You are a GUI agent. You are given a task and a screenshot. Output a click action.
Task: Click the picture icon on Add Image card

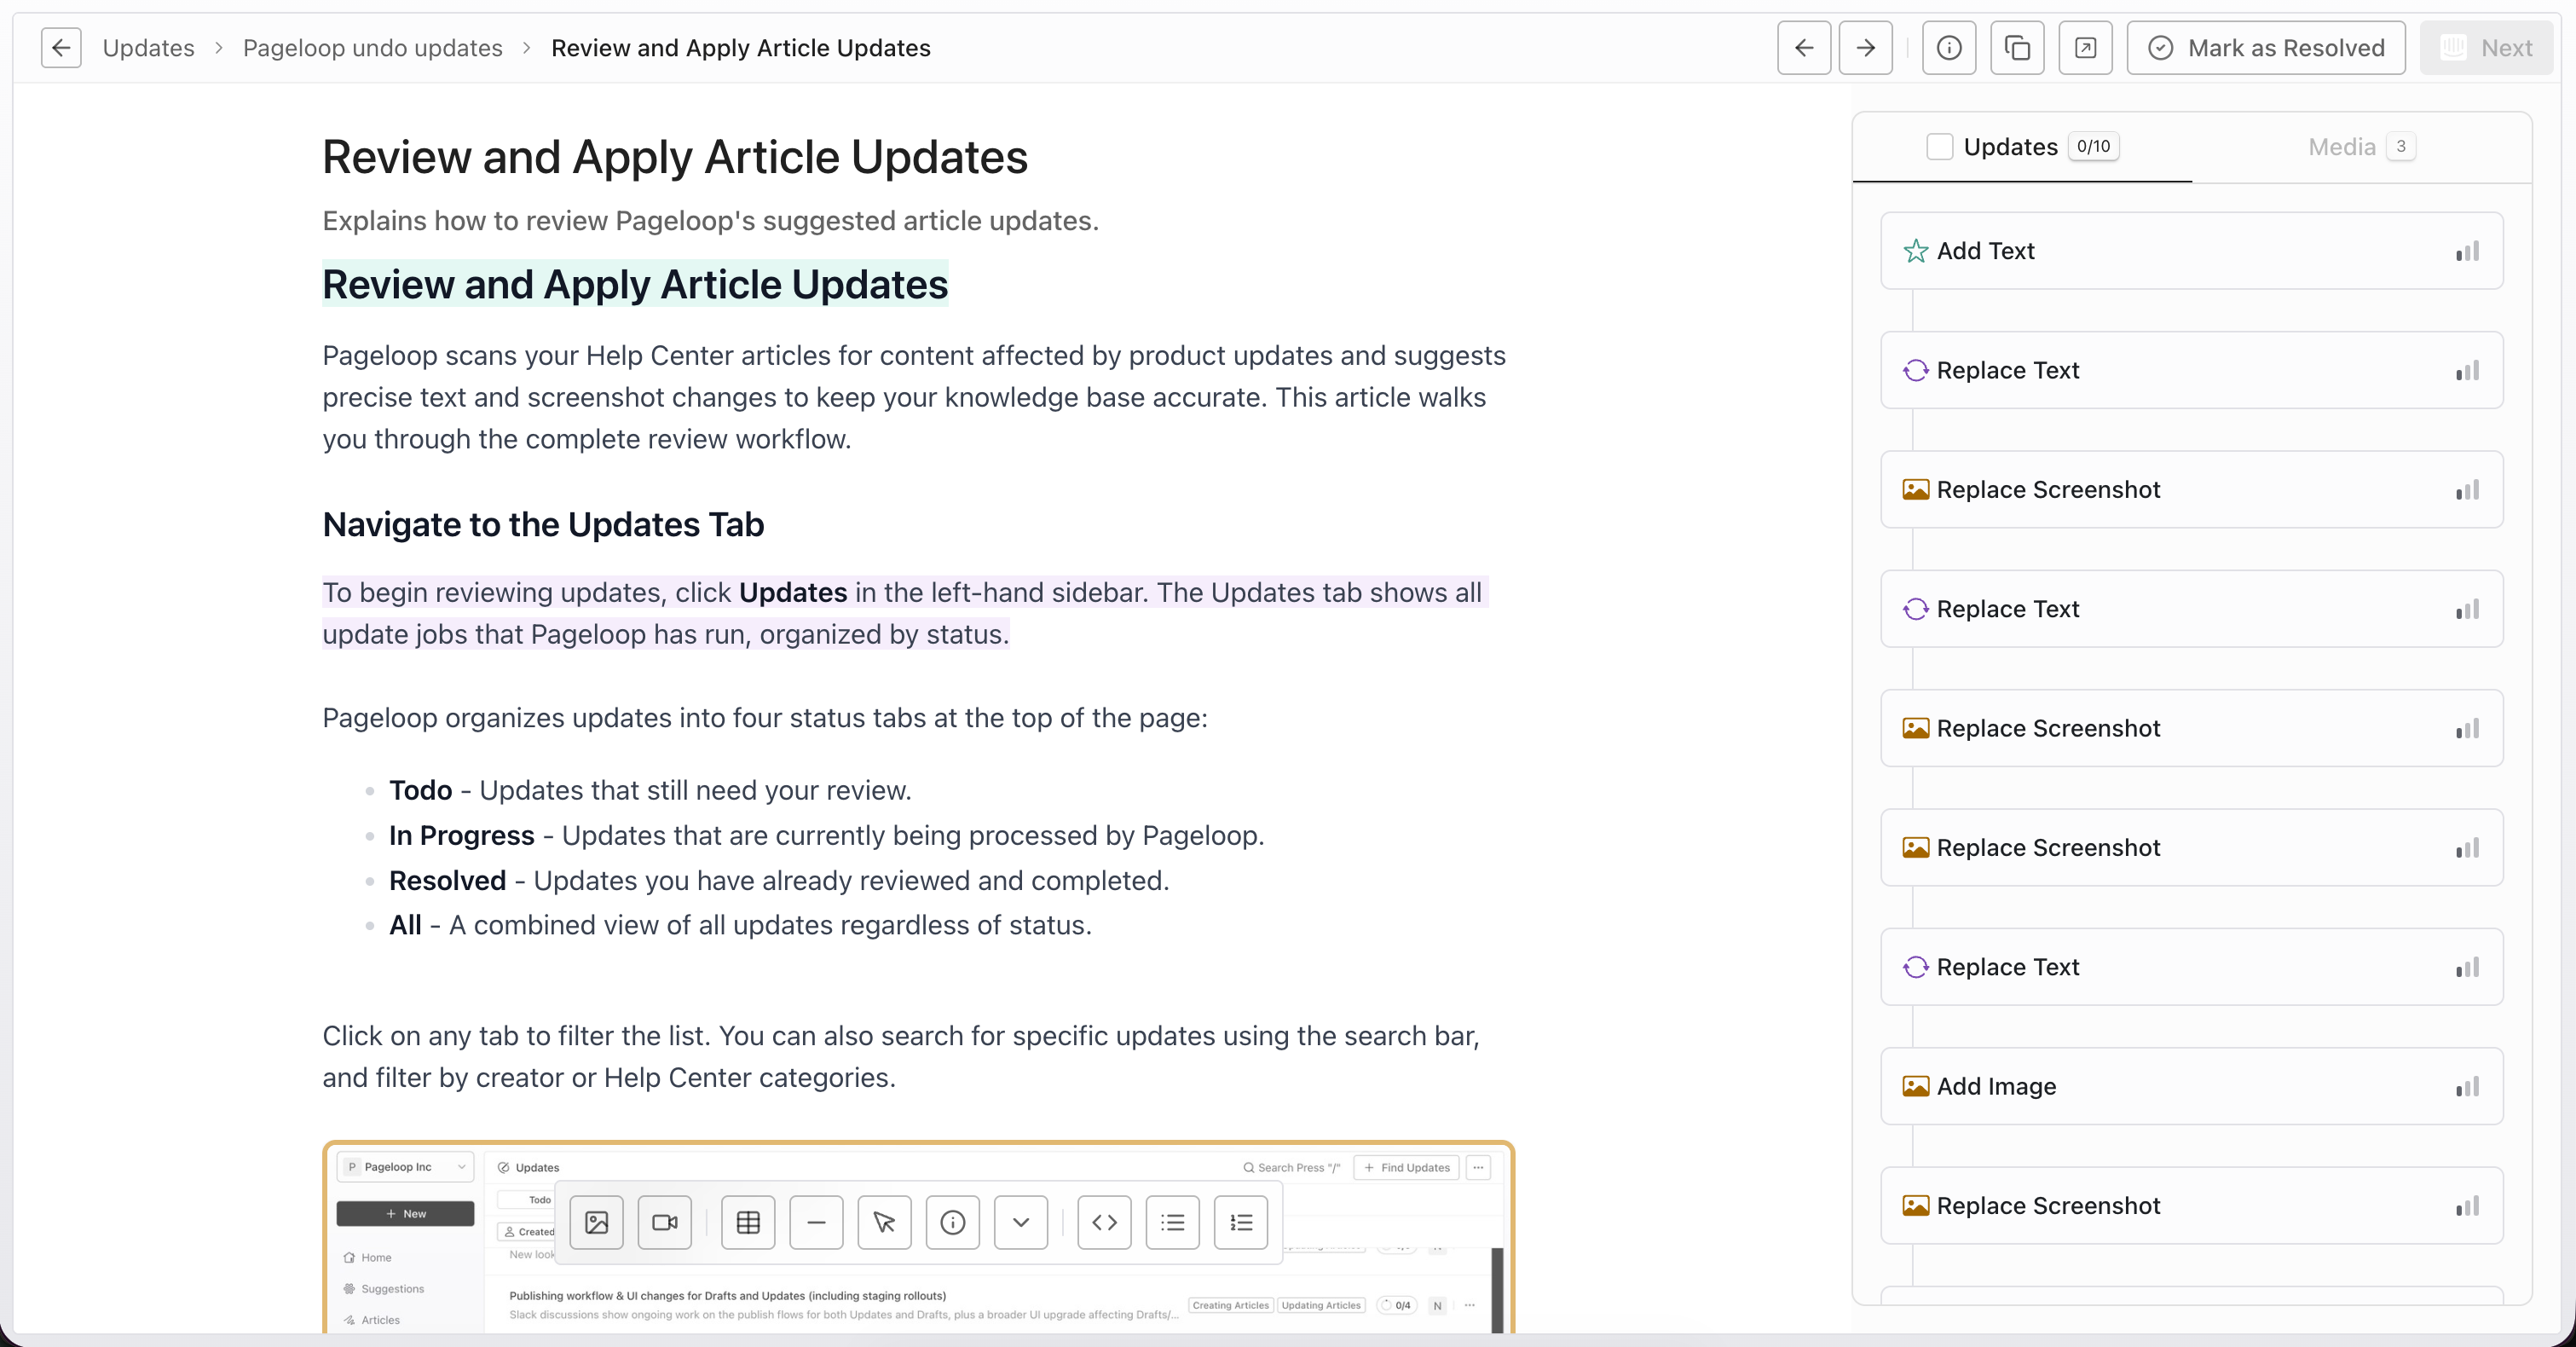click(x=1915, y=1086)
